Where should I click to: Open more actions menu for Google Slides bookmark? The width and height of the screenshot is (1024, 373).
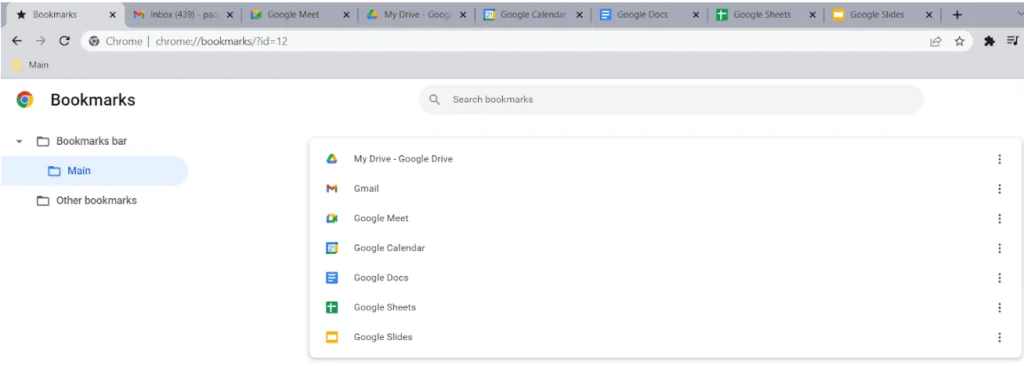coord(999,337)
